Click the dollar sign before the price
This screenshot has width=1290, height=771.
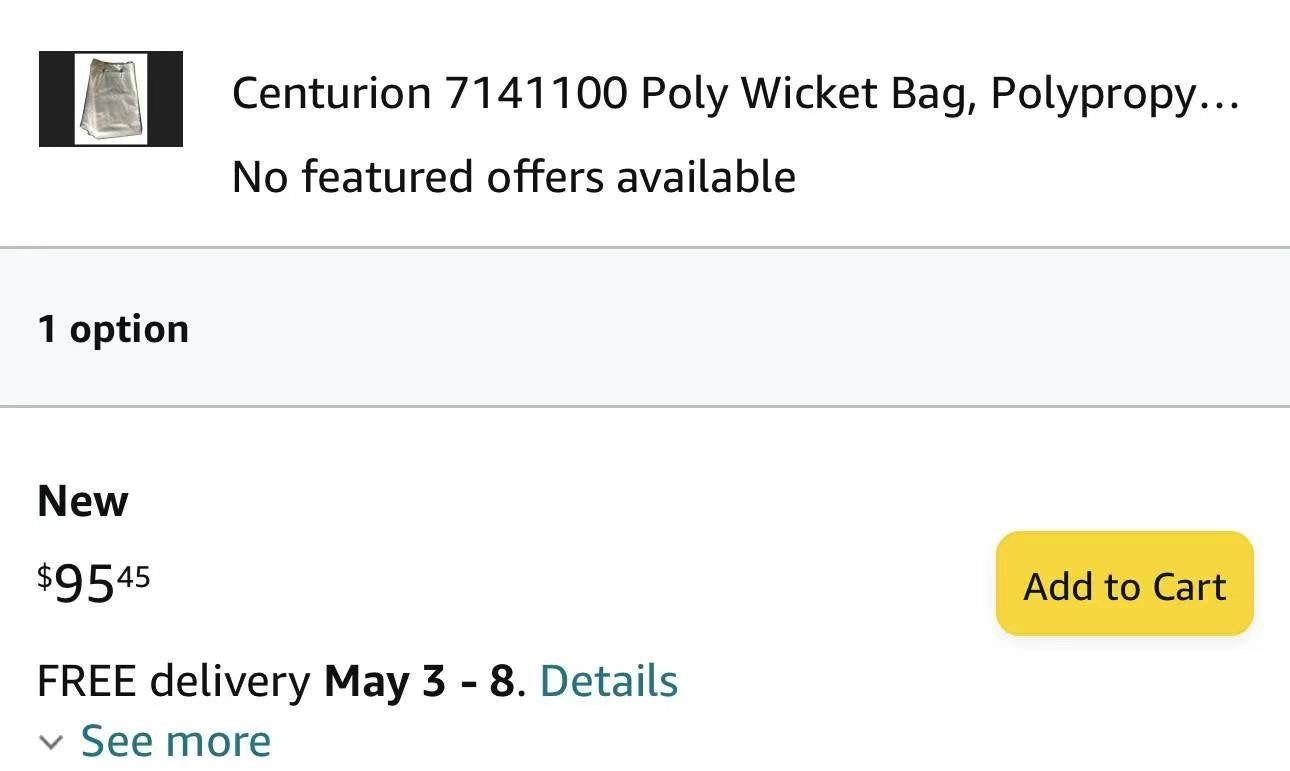[x=44, y=574]
